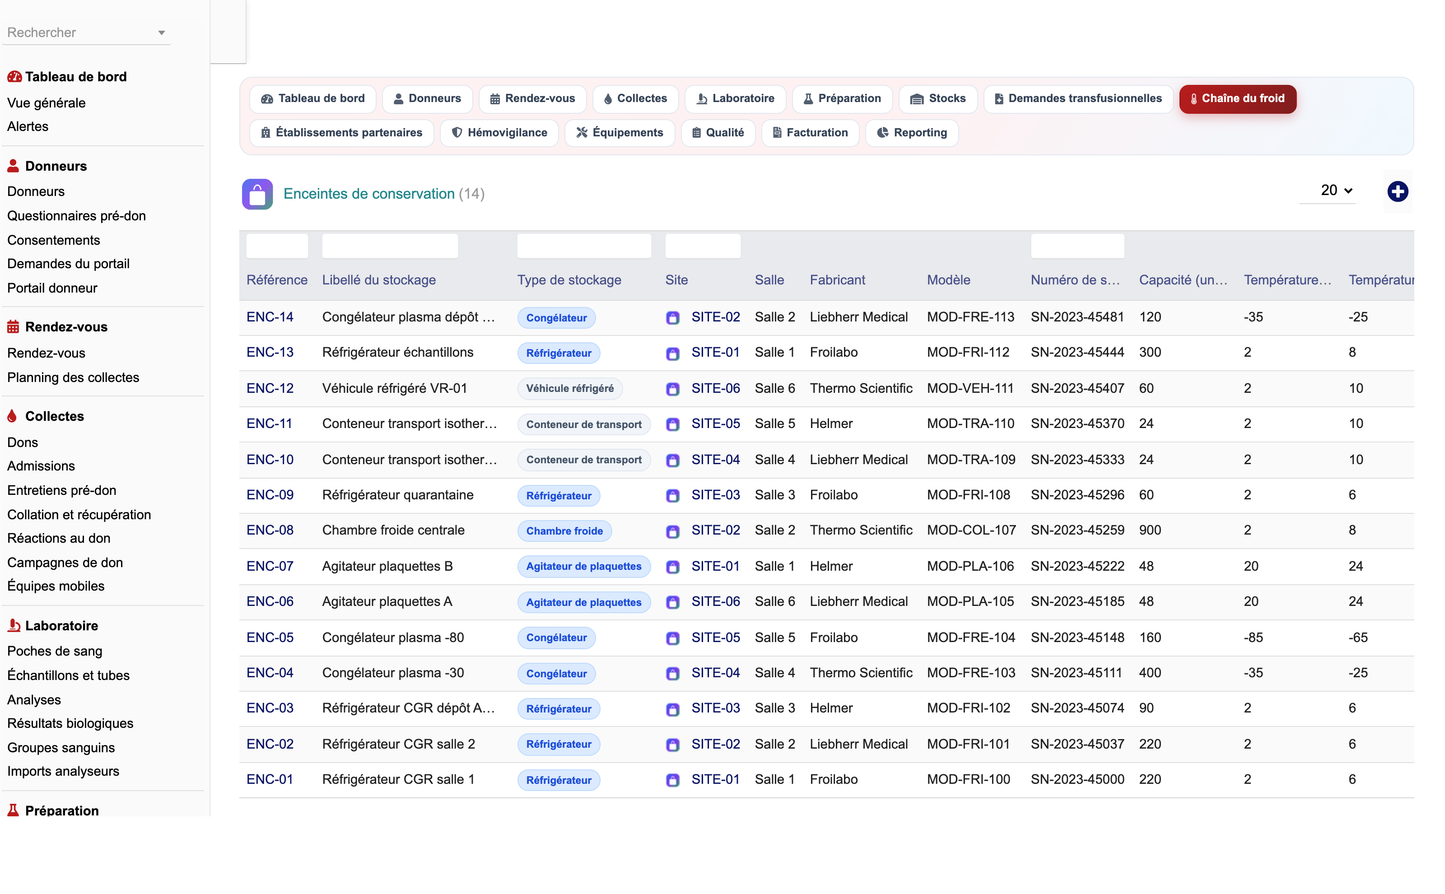Click the site icon in ENC-03 row

(673, 709)
